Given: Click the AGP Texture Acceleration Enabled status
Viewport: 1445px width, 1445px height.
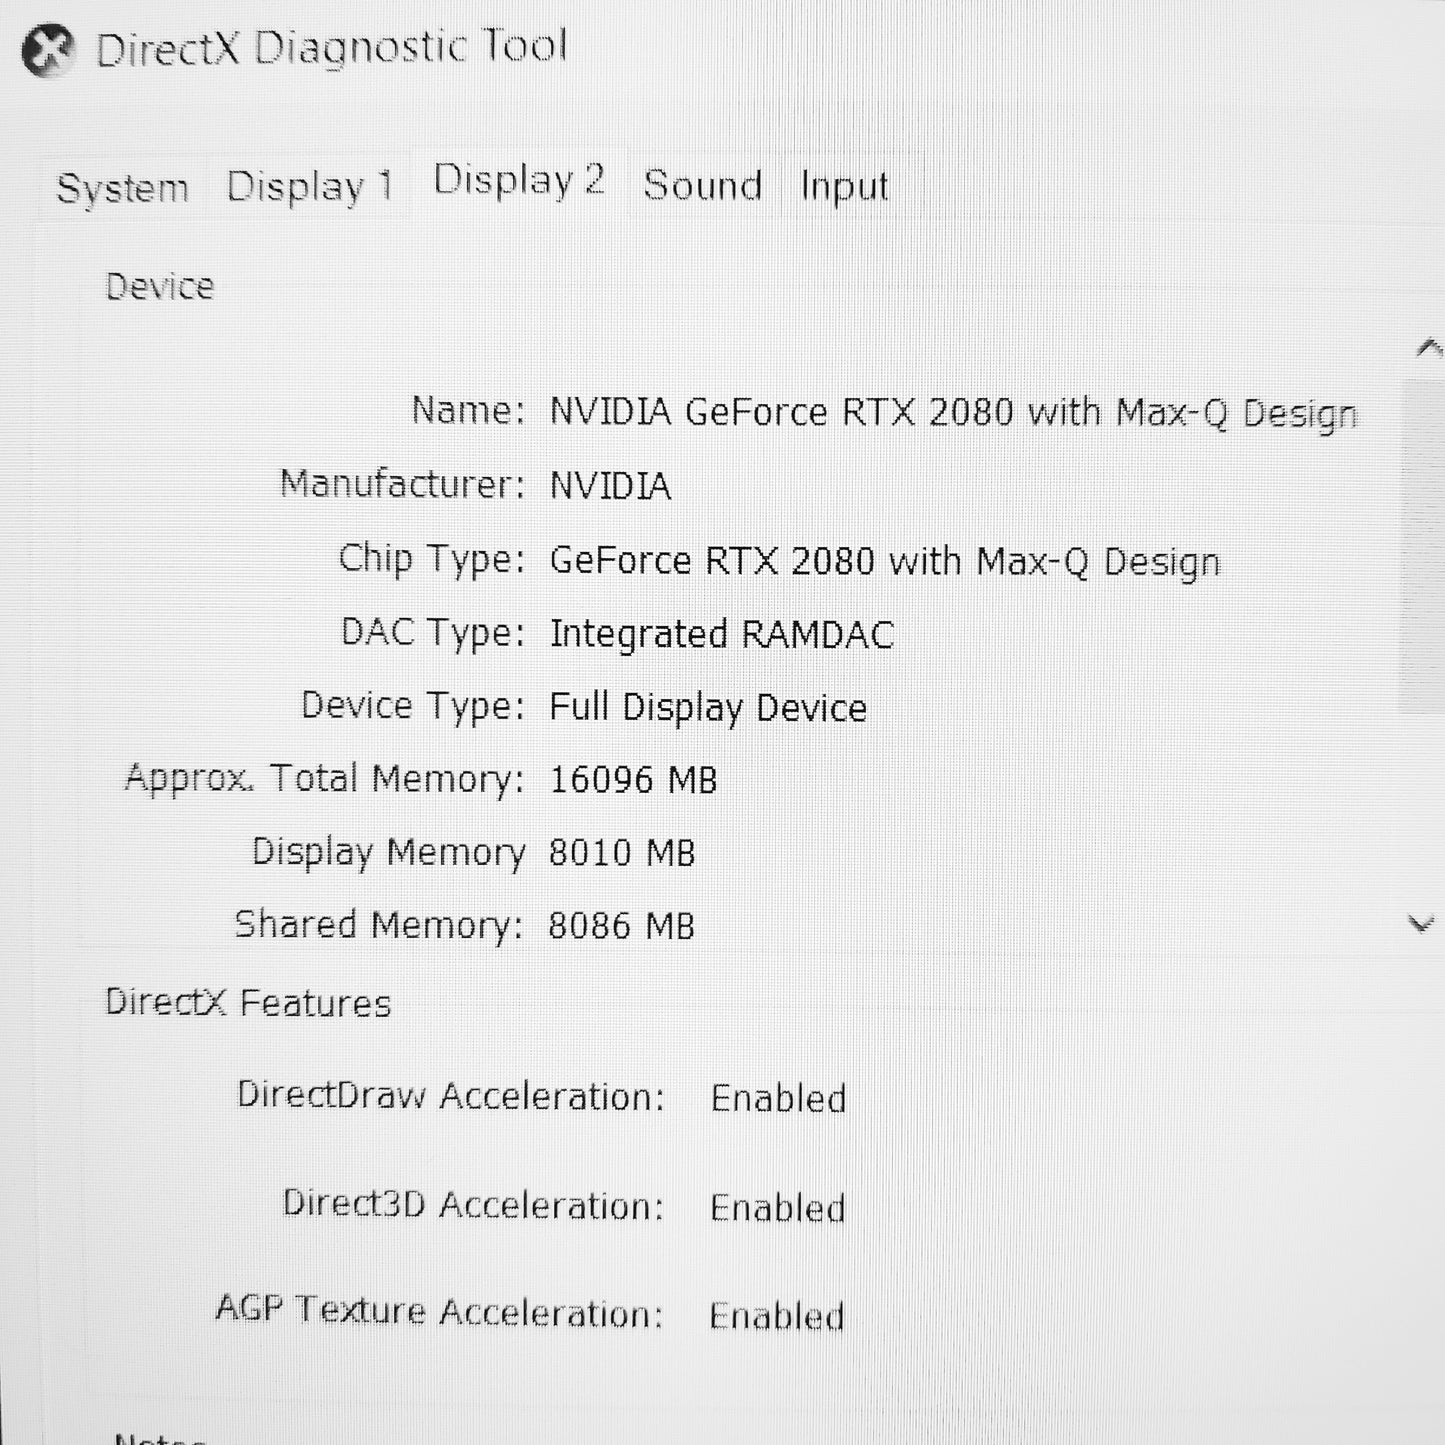Looking at the screenshot, I should point(776,1316).
